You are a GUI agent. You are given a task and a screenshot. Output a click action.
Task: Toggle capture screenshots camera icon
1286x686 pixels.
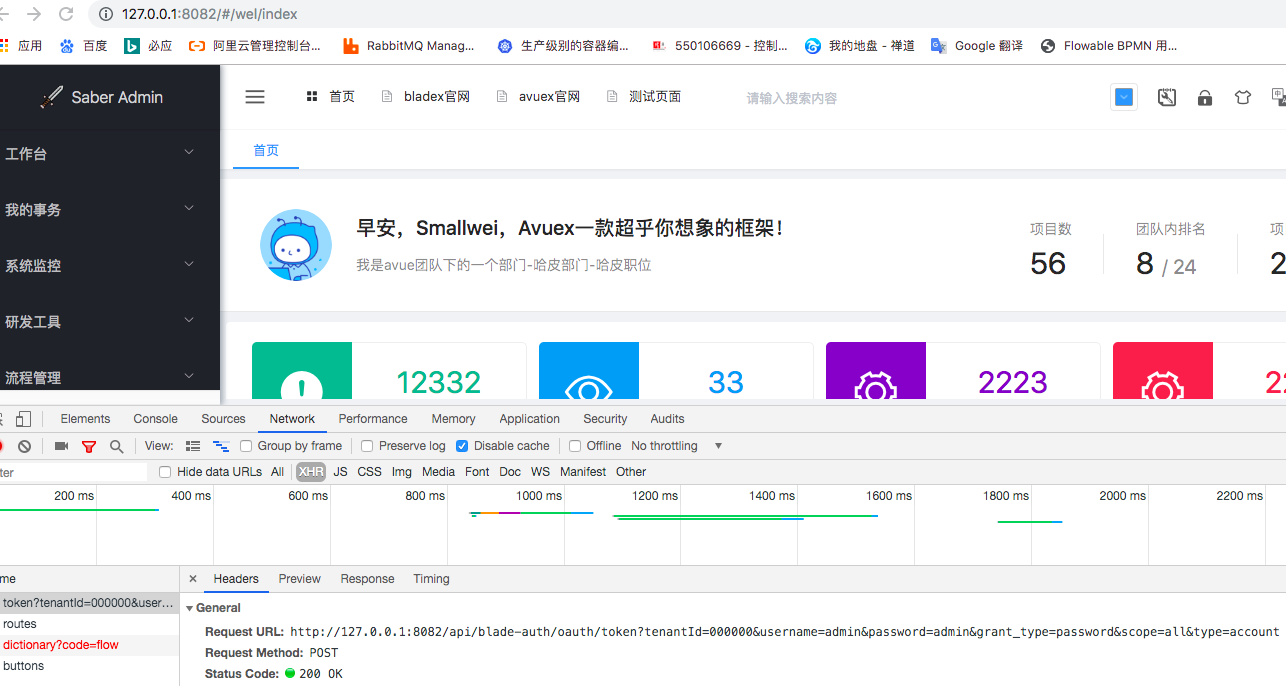tap(61, 446)
